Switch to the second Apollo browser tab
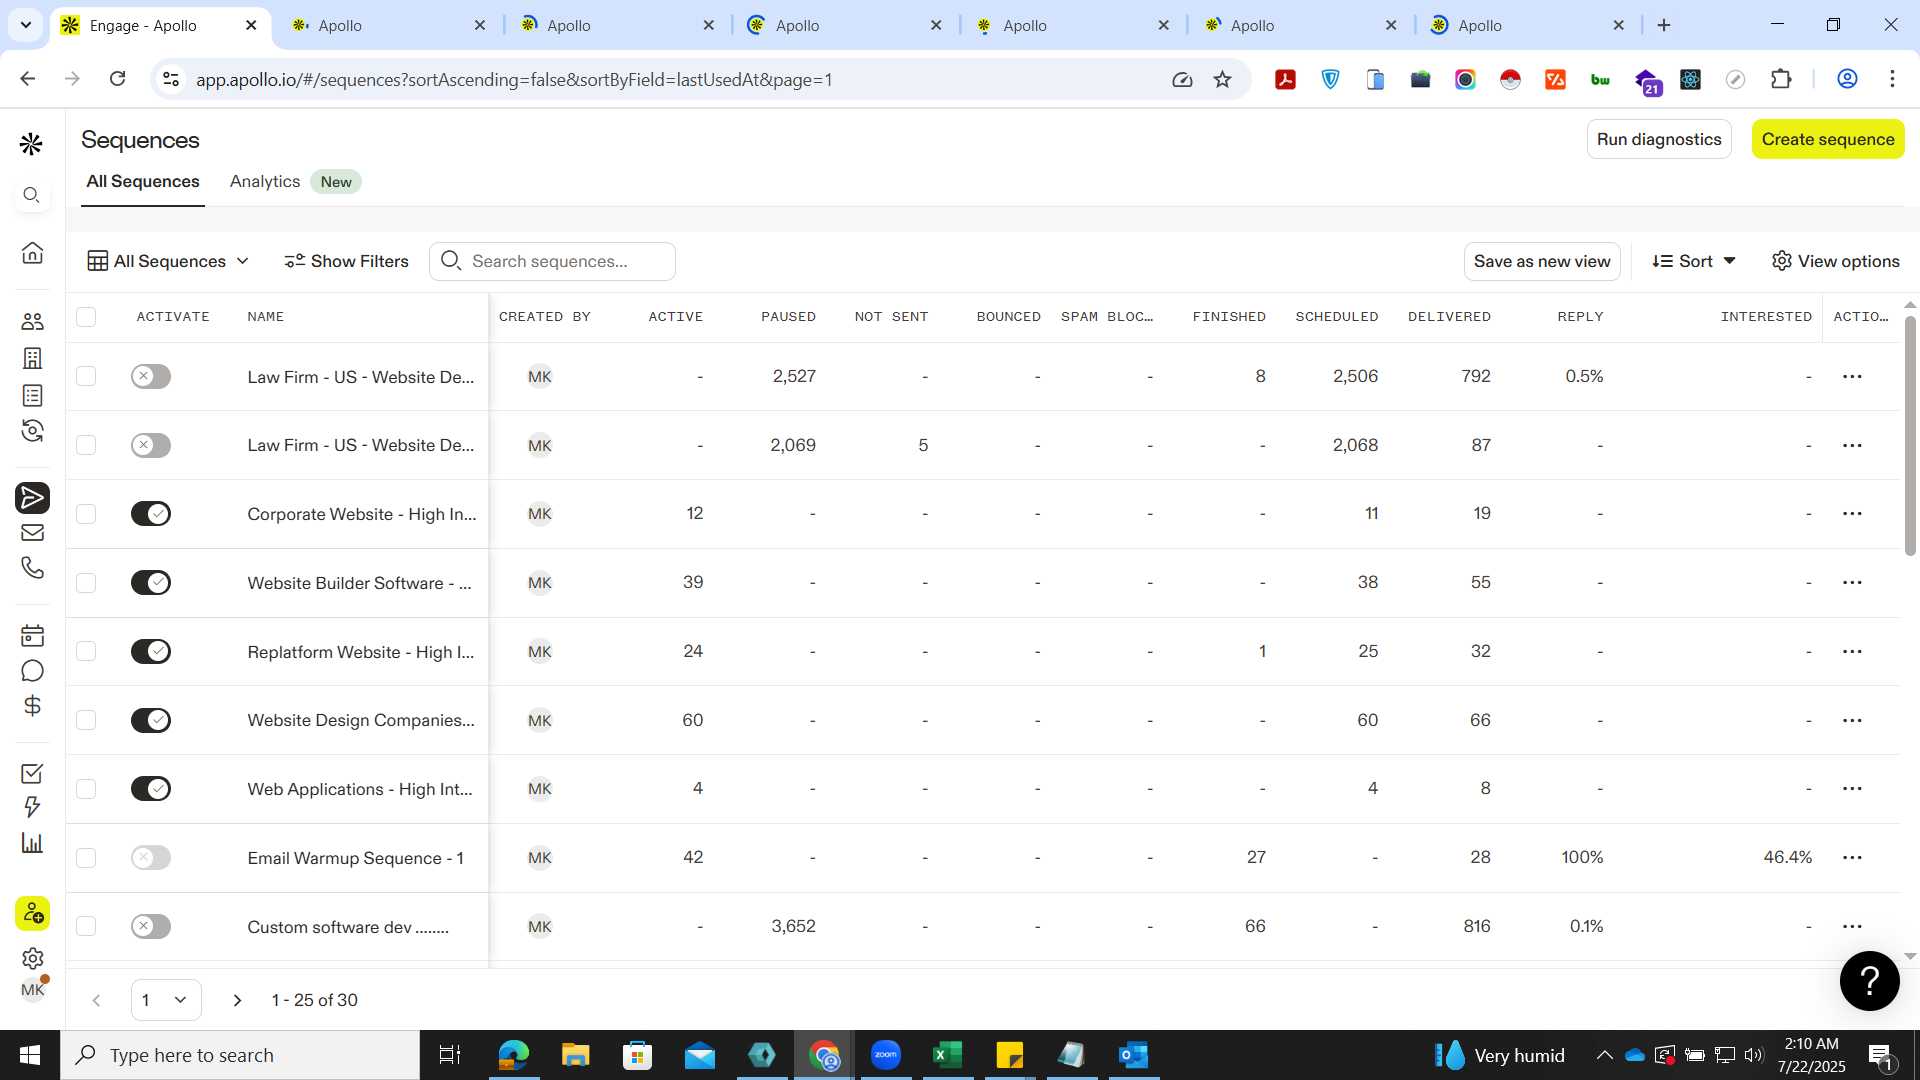Viewport: 1920px width, 1080px height. point(389,25)
